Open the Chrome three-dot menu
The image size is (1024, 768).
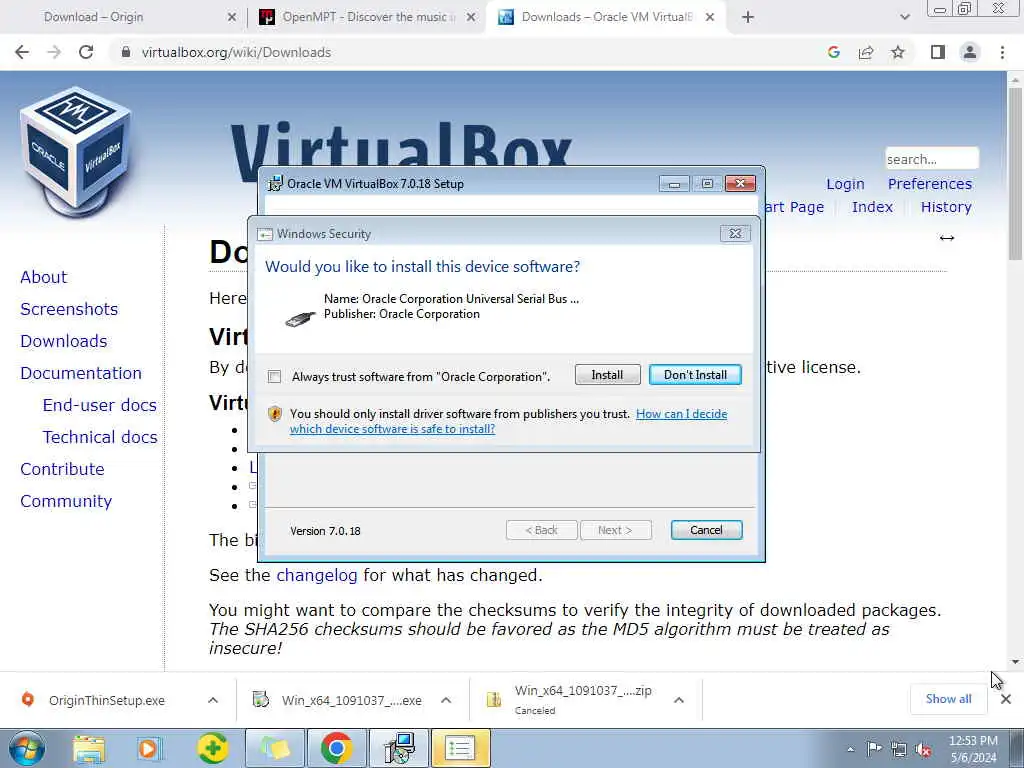click(1002, 52)
